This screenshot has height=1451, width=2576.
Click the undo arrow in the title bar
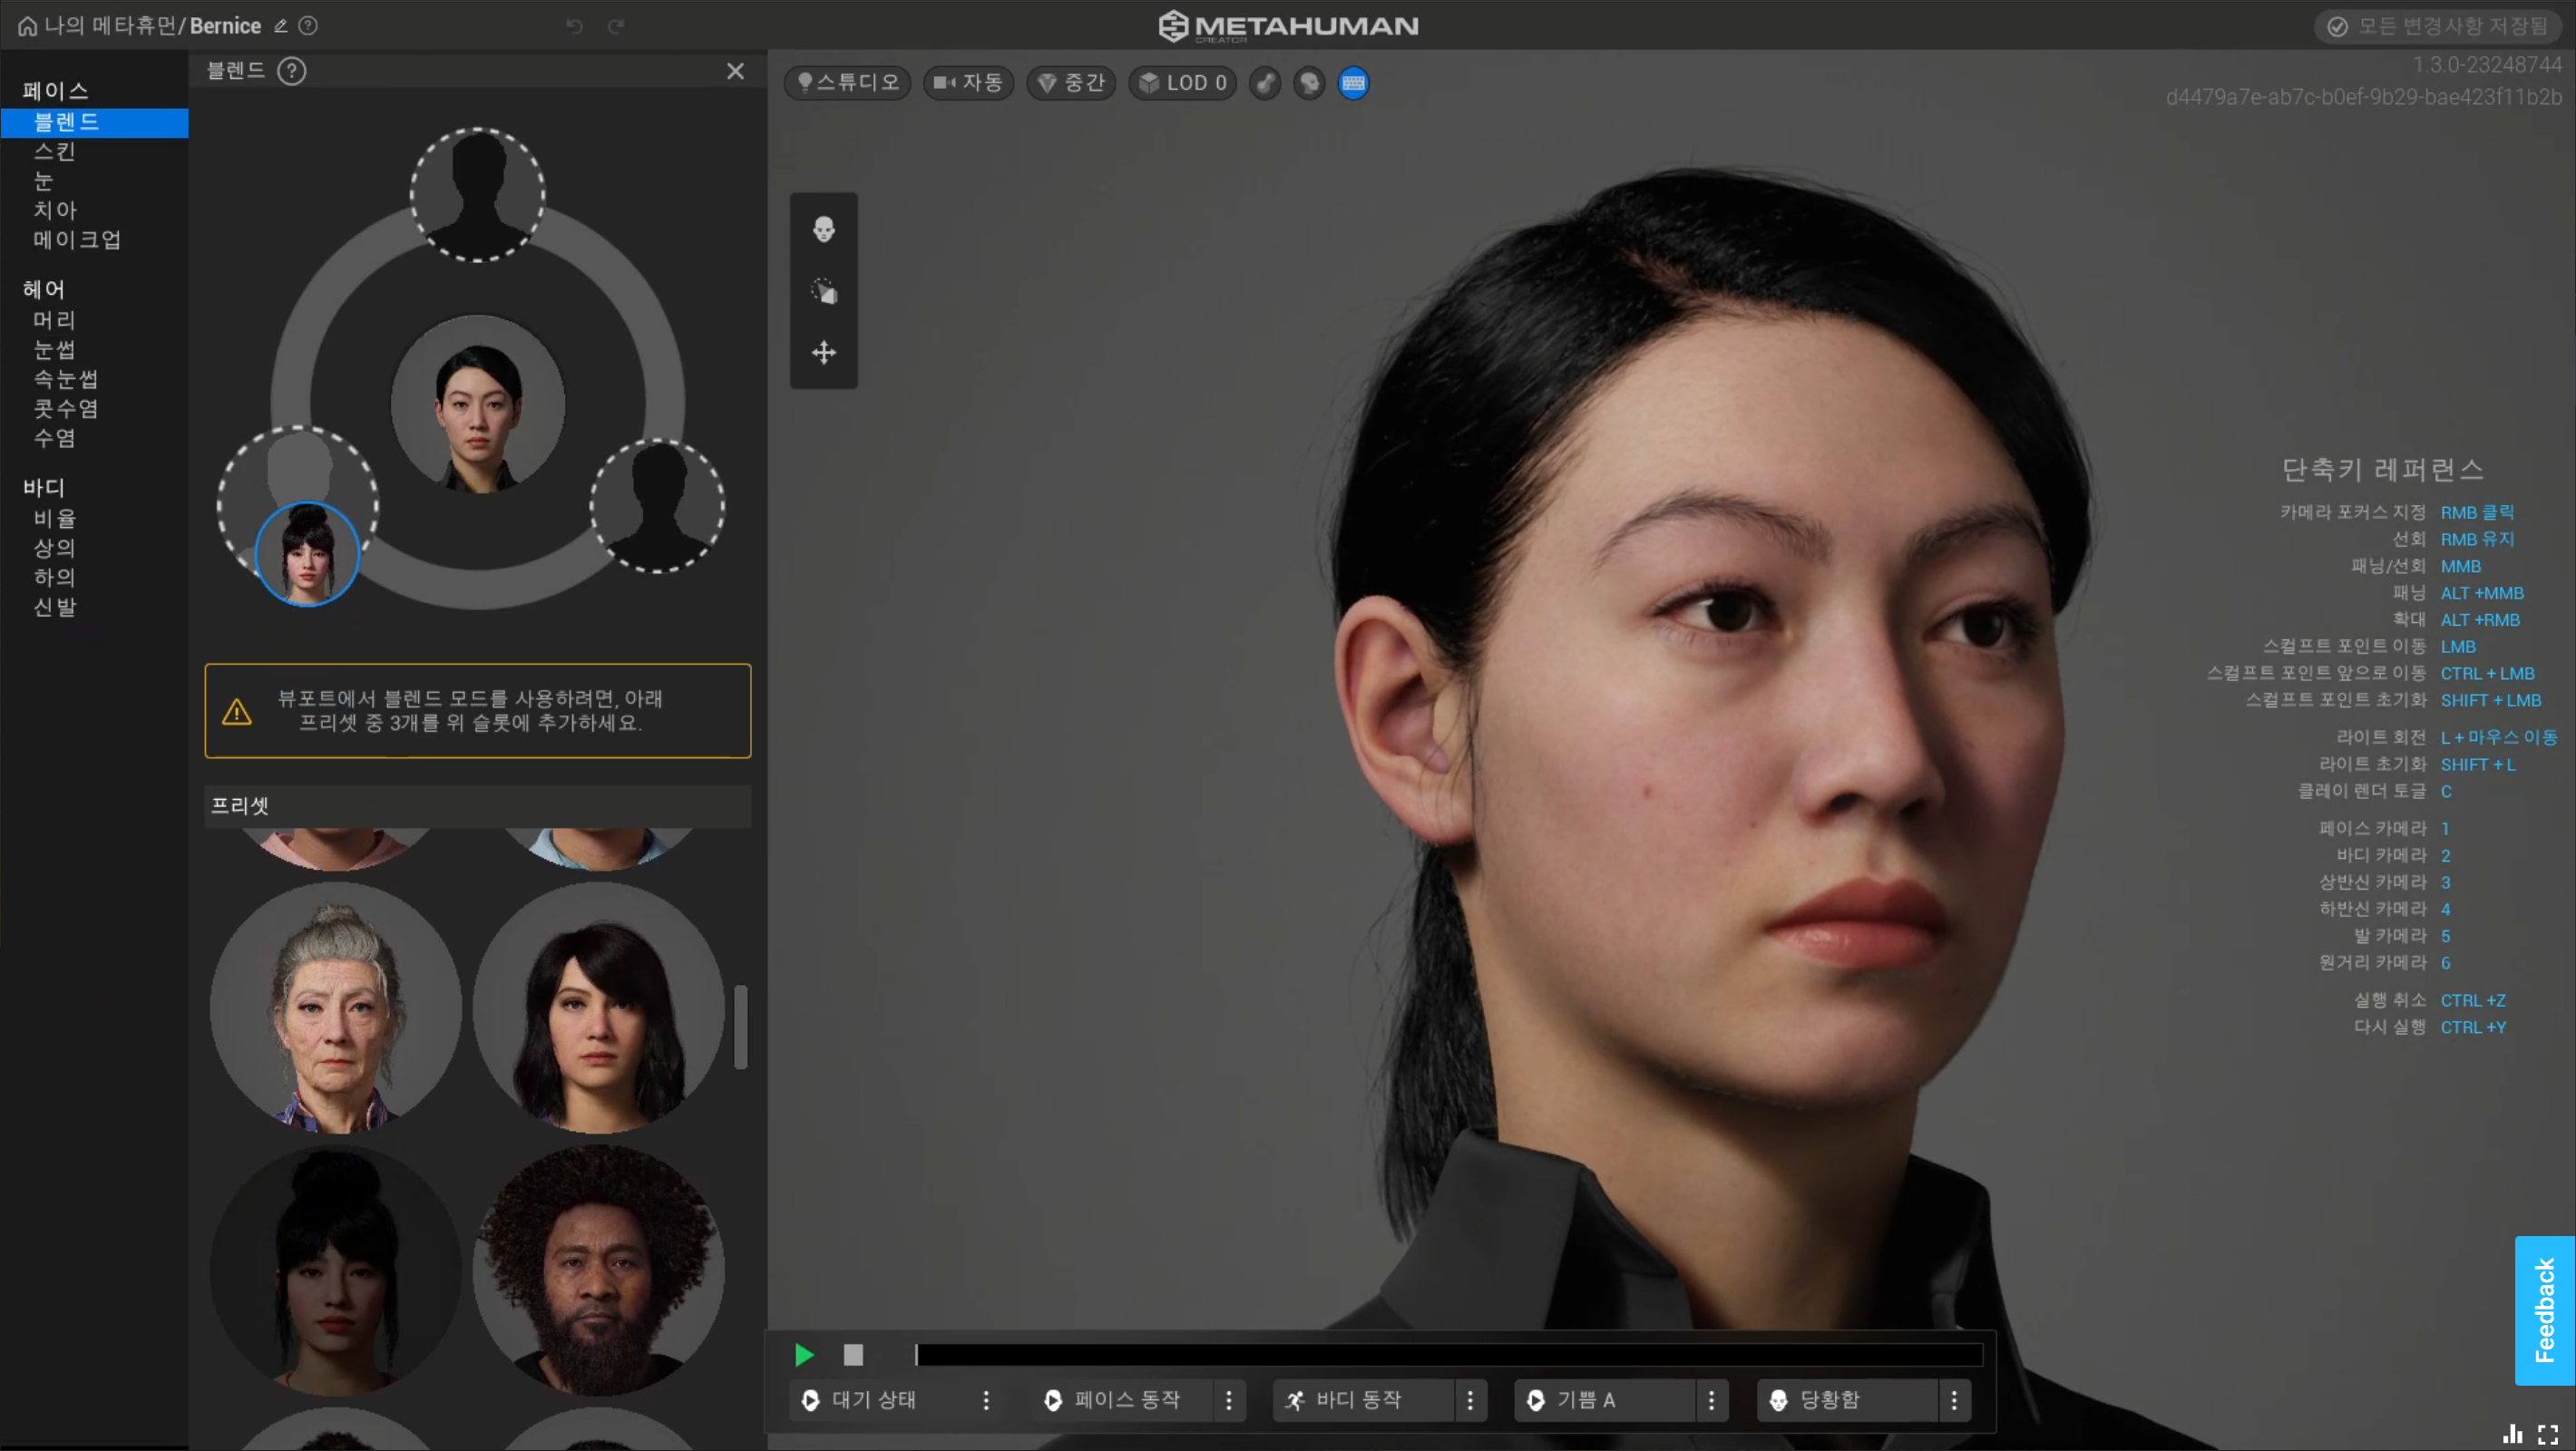click(x=574, y=26)
